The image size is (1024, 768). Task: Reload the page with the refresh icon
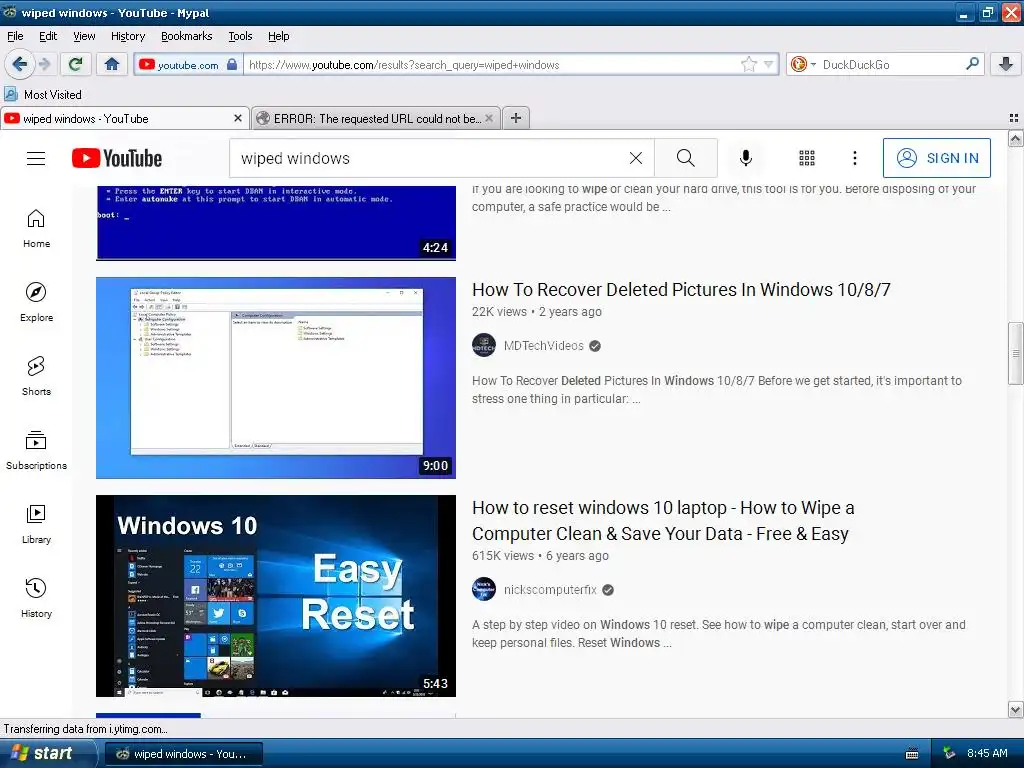(76, 64)
